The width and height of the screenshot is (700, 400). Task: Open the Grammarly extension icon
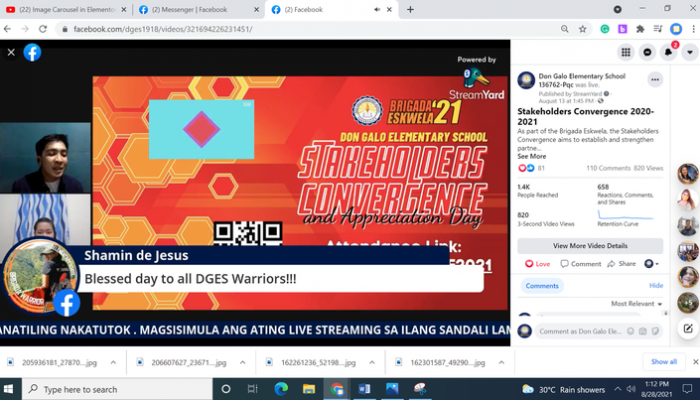pyautogui.click(x=605, y=29)
